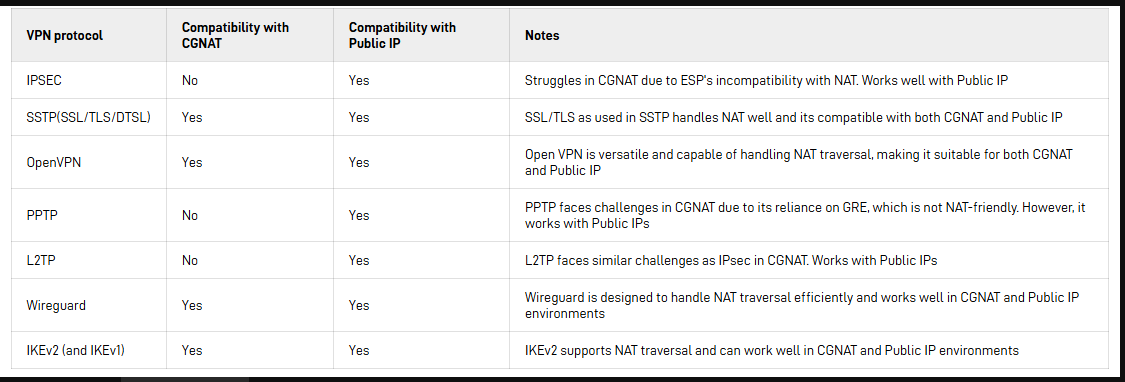The width and height of the screenshot is (1125, 382).
Task: Select the Notes column header
Action: 542,35
